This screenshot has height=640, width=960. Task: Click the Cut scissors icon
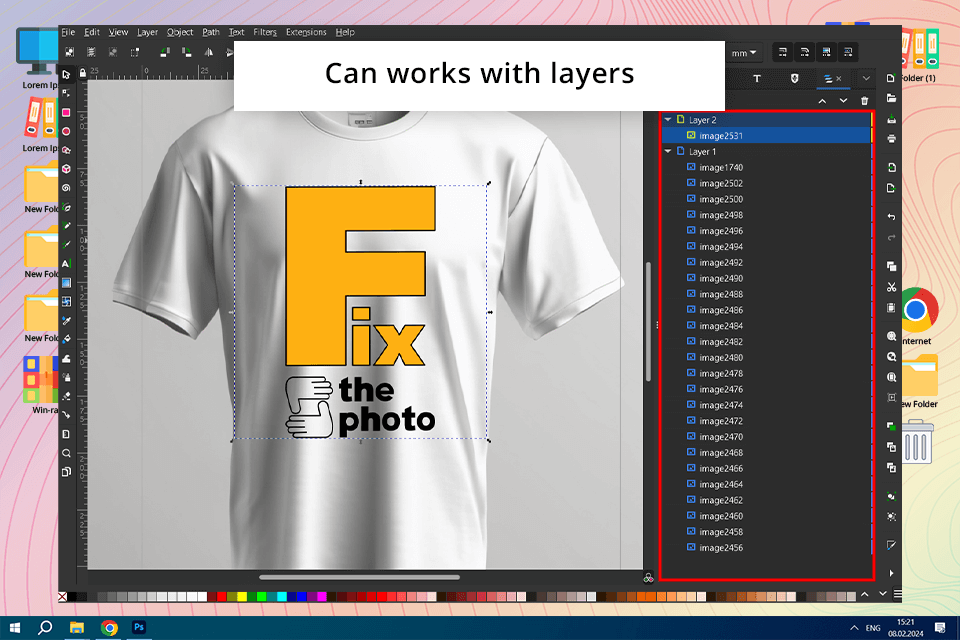[891, 287]
